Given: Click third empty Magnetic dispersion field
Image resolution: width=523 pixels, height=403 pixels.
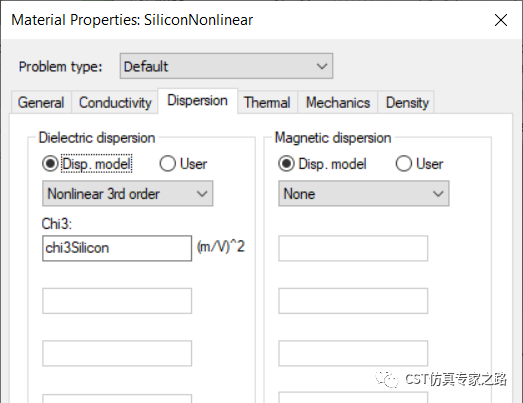Looking at the screenshot, I should 353,353.
